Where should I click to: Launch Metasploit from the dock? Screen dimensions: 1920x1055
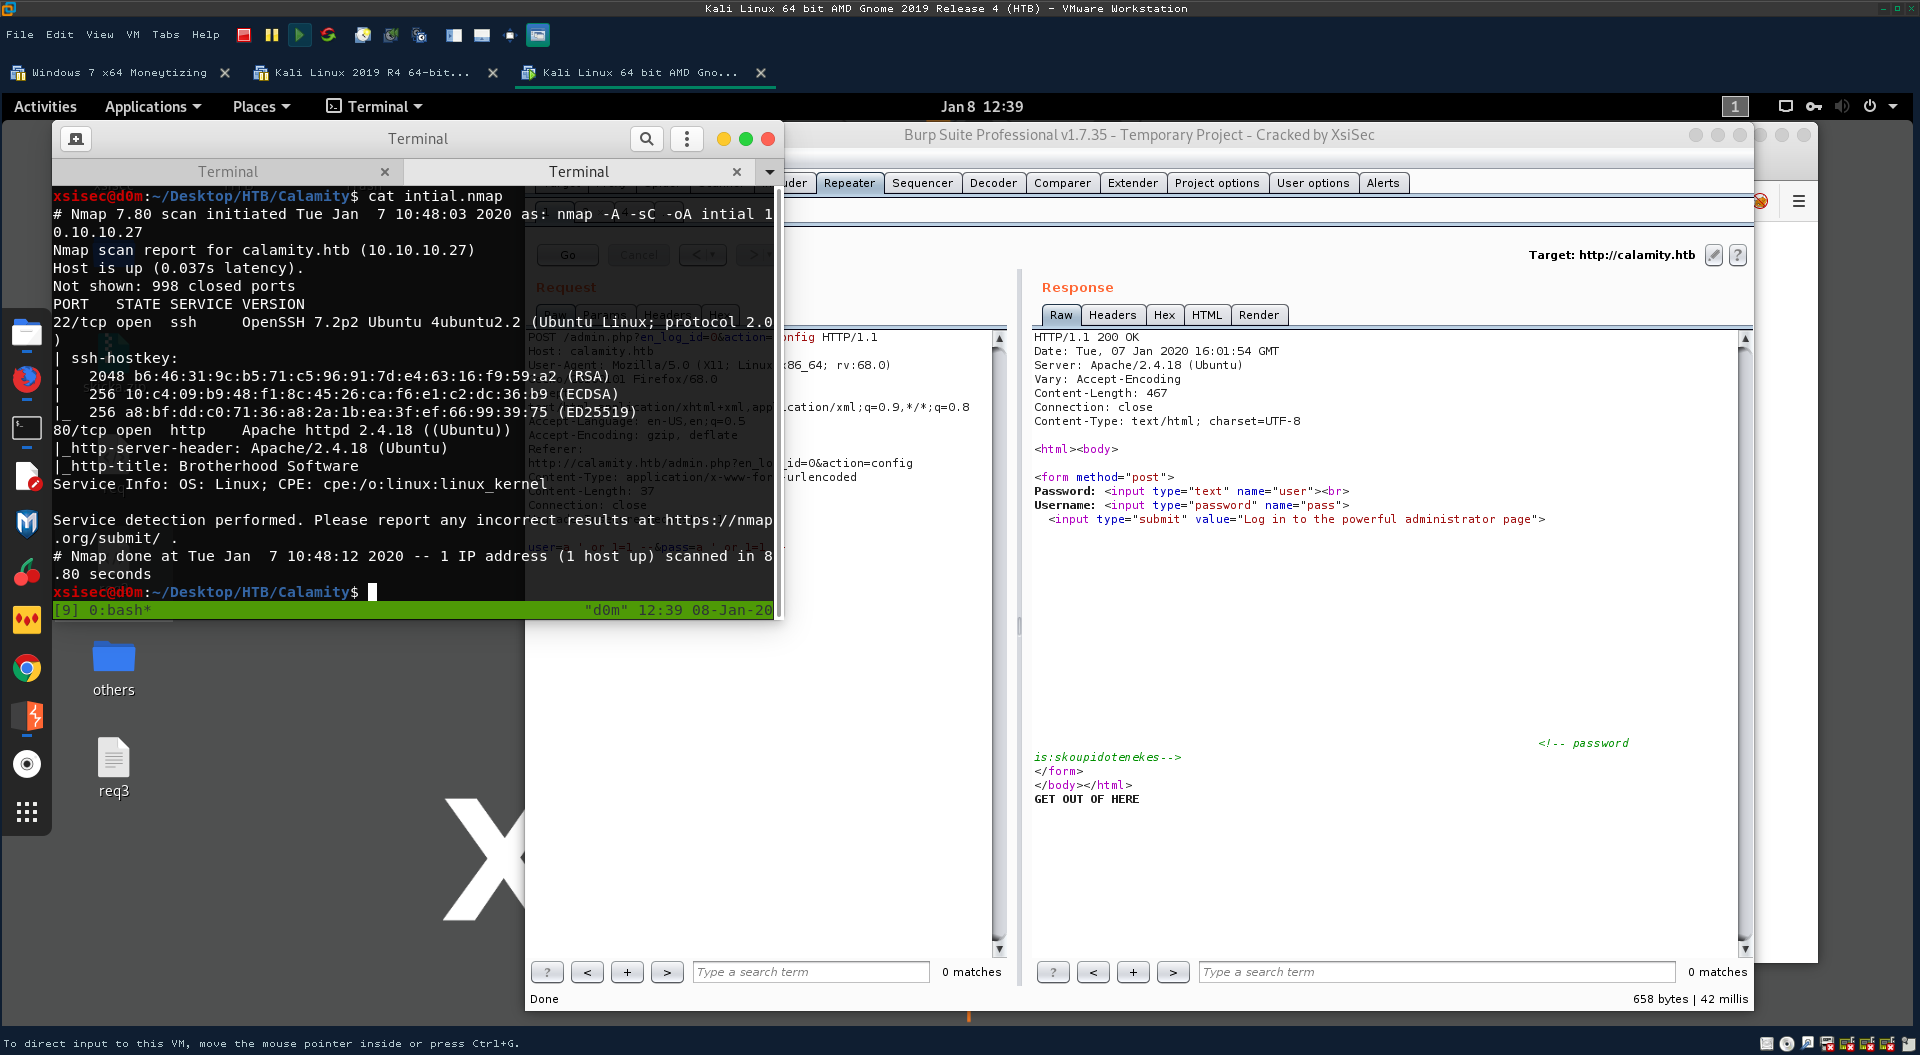[x=27, y=523]
